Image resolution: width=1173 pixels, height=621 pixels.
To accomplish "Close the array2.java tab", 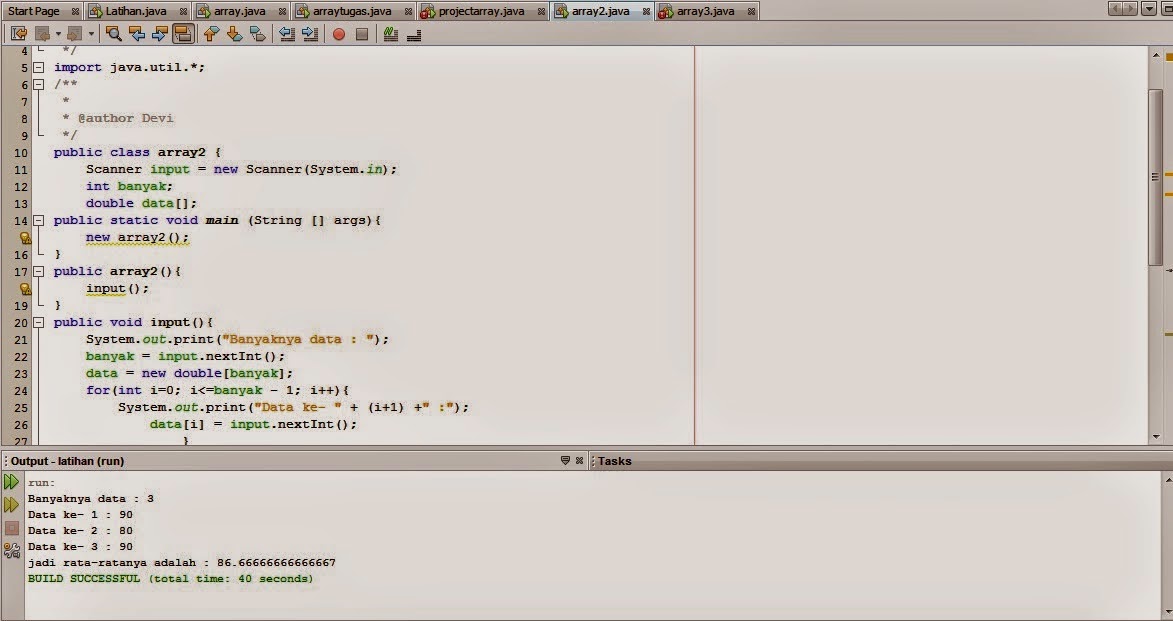I will pos(646,11).
